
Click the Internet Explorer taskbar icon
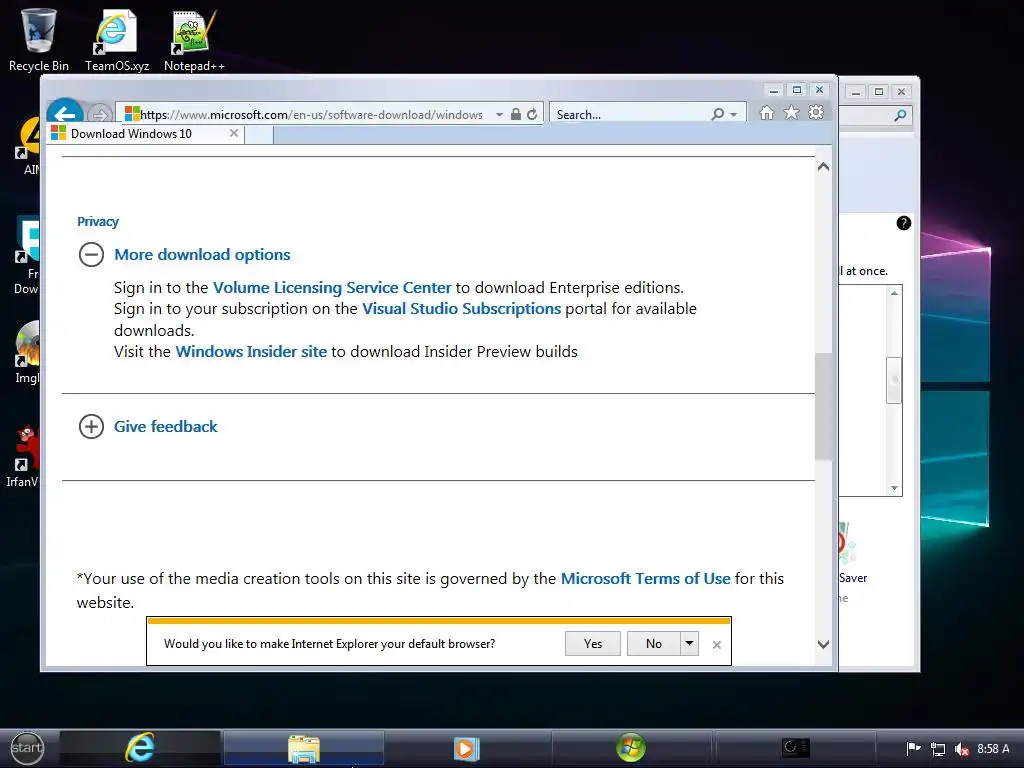[140, 748]
